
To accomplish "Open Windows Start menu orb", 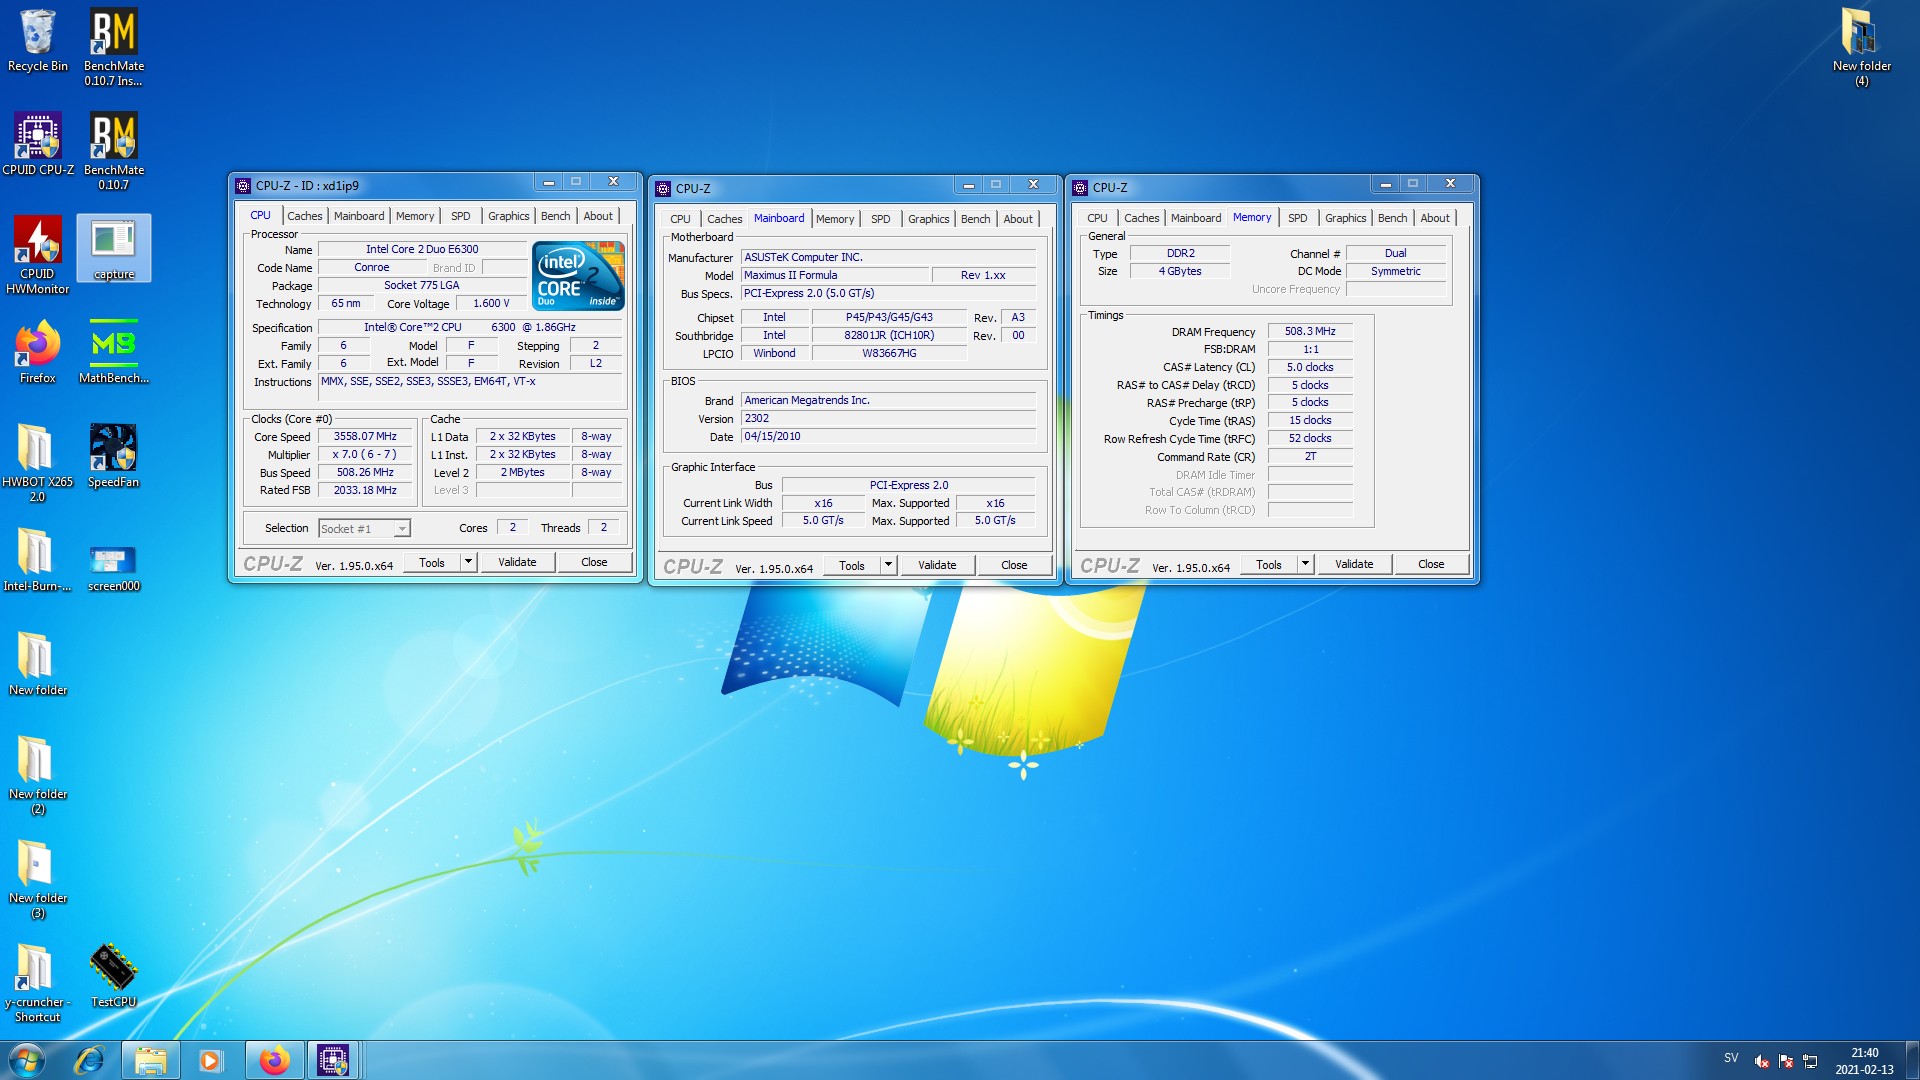I will [27, 1060].
